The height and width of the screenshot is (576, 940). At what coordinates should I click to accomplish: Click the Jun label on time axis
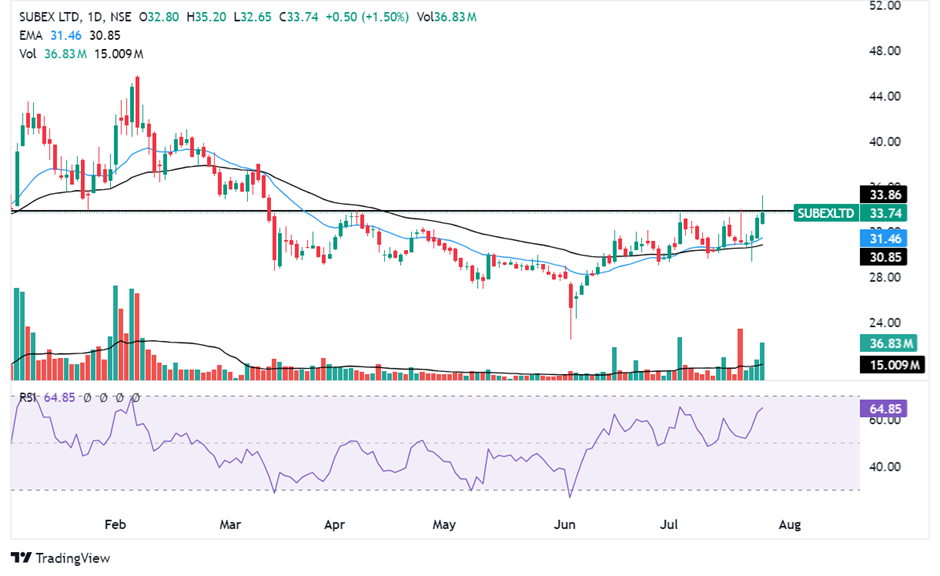(x=566, y=523)
